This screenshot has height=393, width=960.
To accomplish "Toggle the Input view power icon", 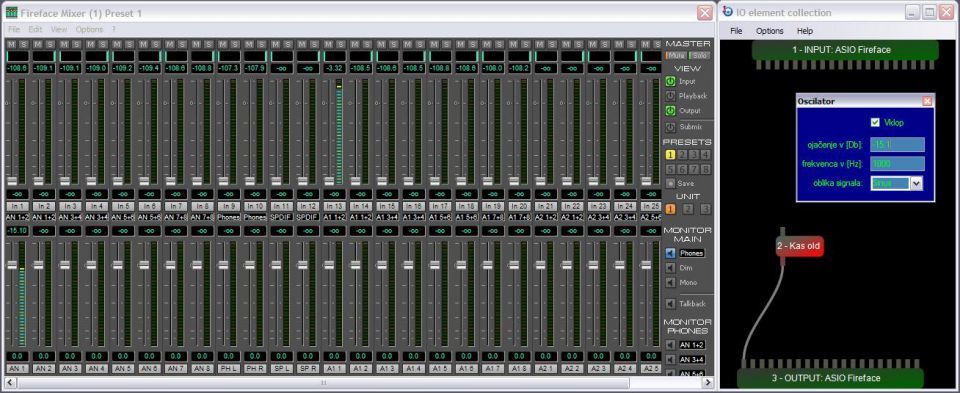I will tap(670, 81).
